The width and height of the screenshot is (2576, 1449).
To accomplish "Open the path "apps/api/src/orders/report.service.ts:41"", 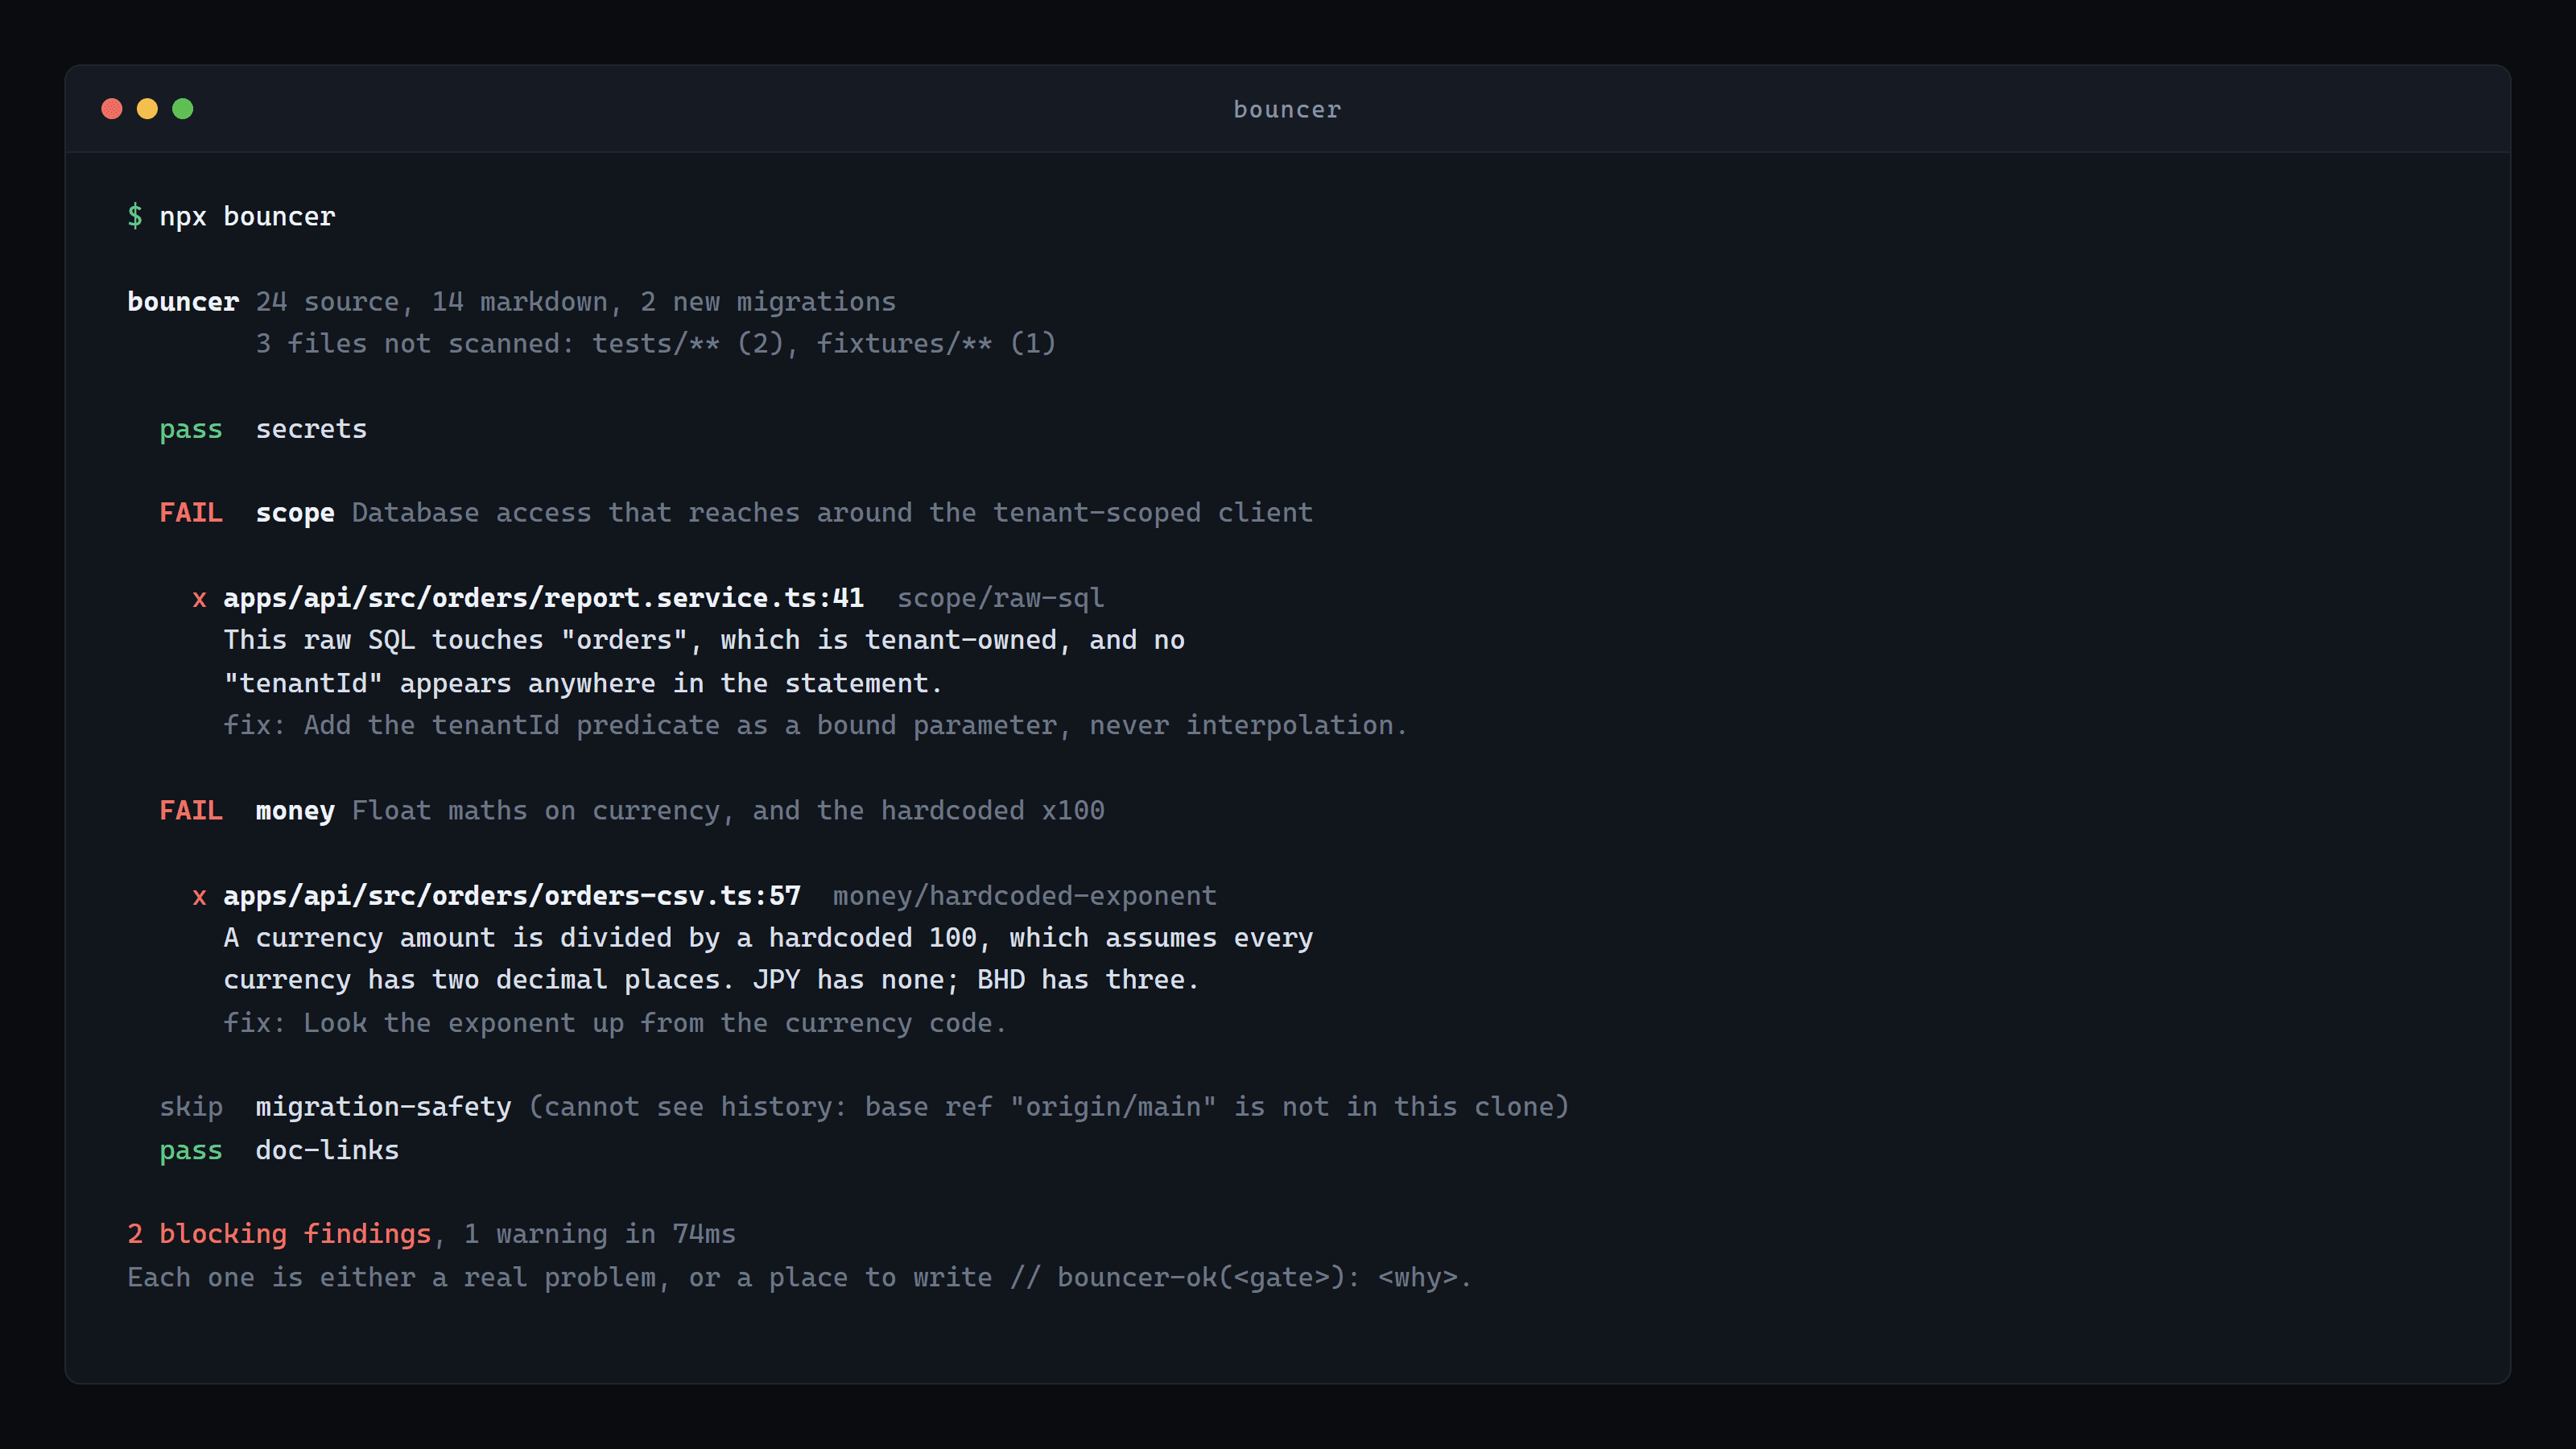I will click(x=543, y=598).
